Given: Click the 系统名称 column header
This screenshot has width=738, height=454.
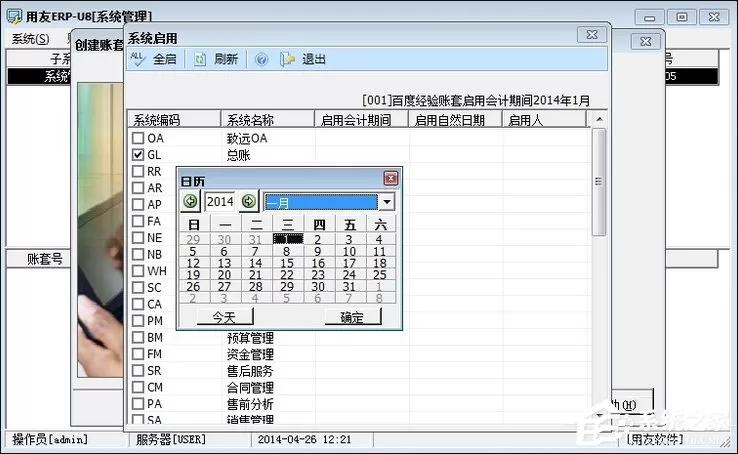Looking at the screenshot, I should pyautogui.click(x=267, y=119).
